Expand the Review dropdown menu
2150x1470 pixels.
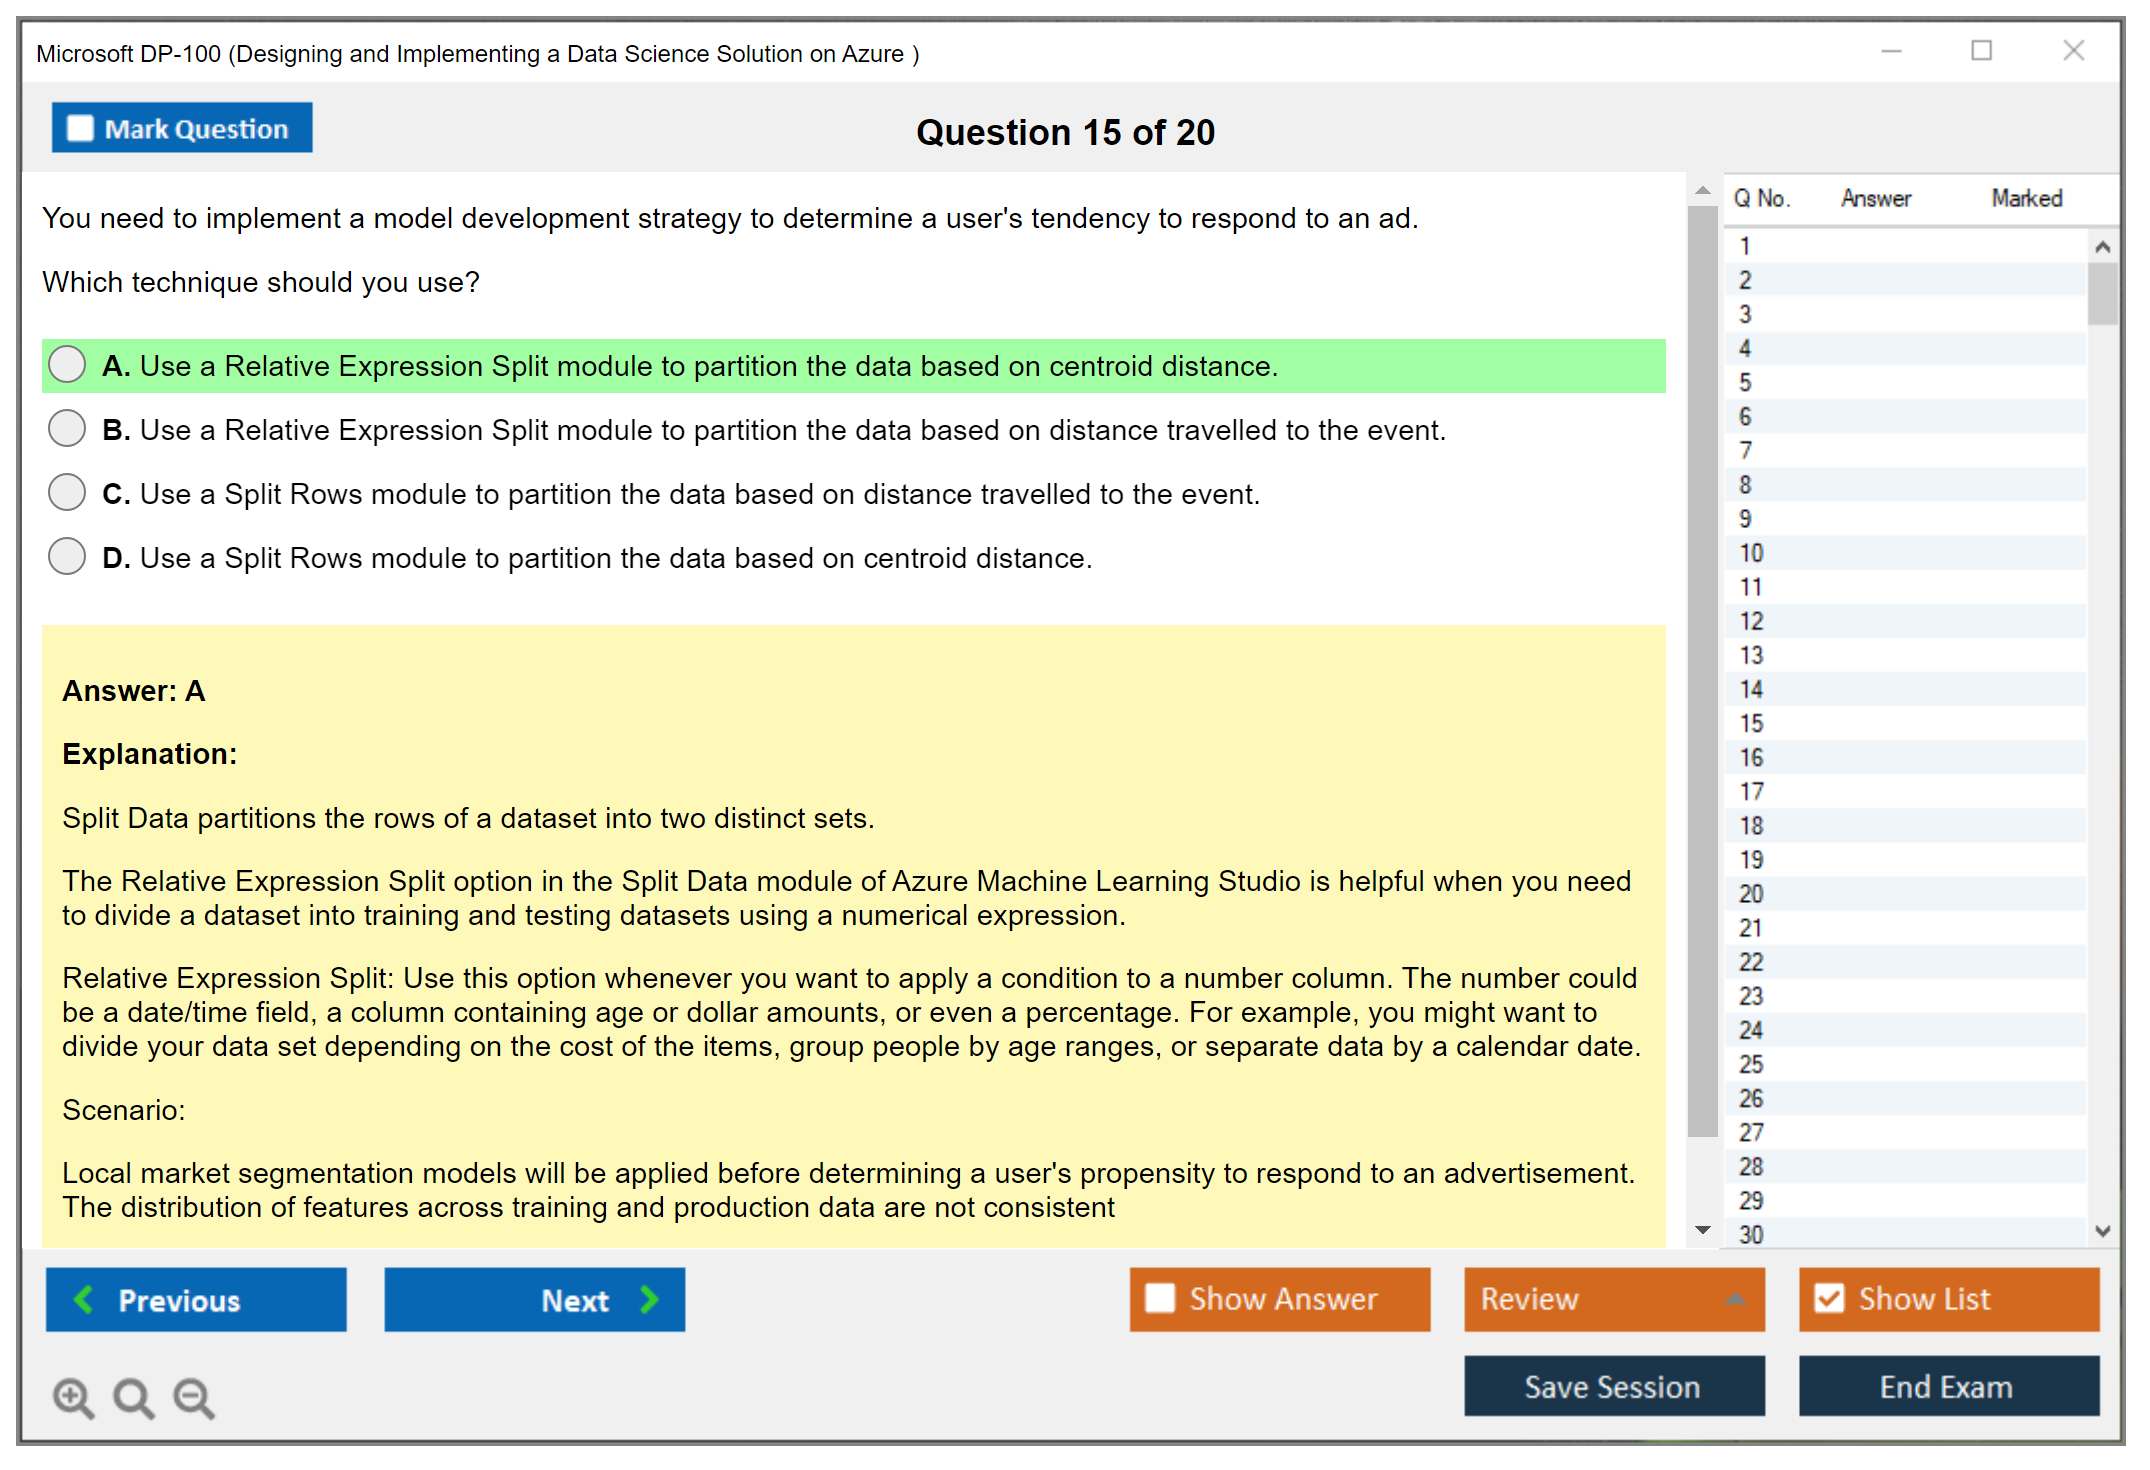pyautogui.click(x=1735, y=1299)
